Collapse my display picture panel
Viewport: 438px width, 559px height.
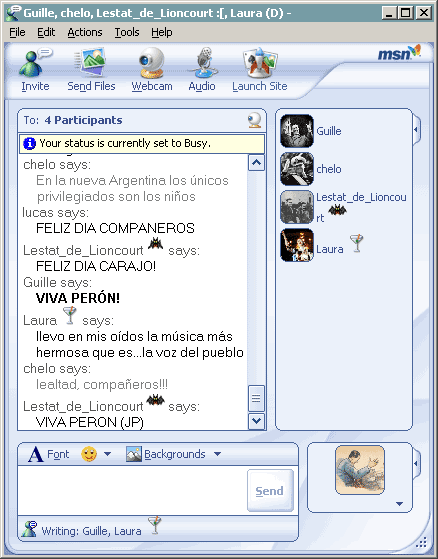(416, 463)
